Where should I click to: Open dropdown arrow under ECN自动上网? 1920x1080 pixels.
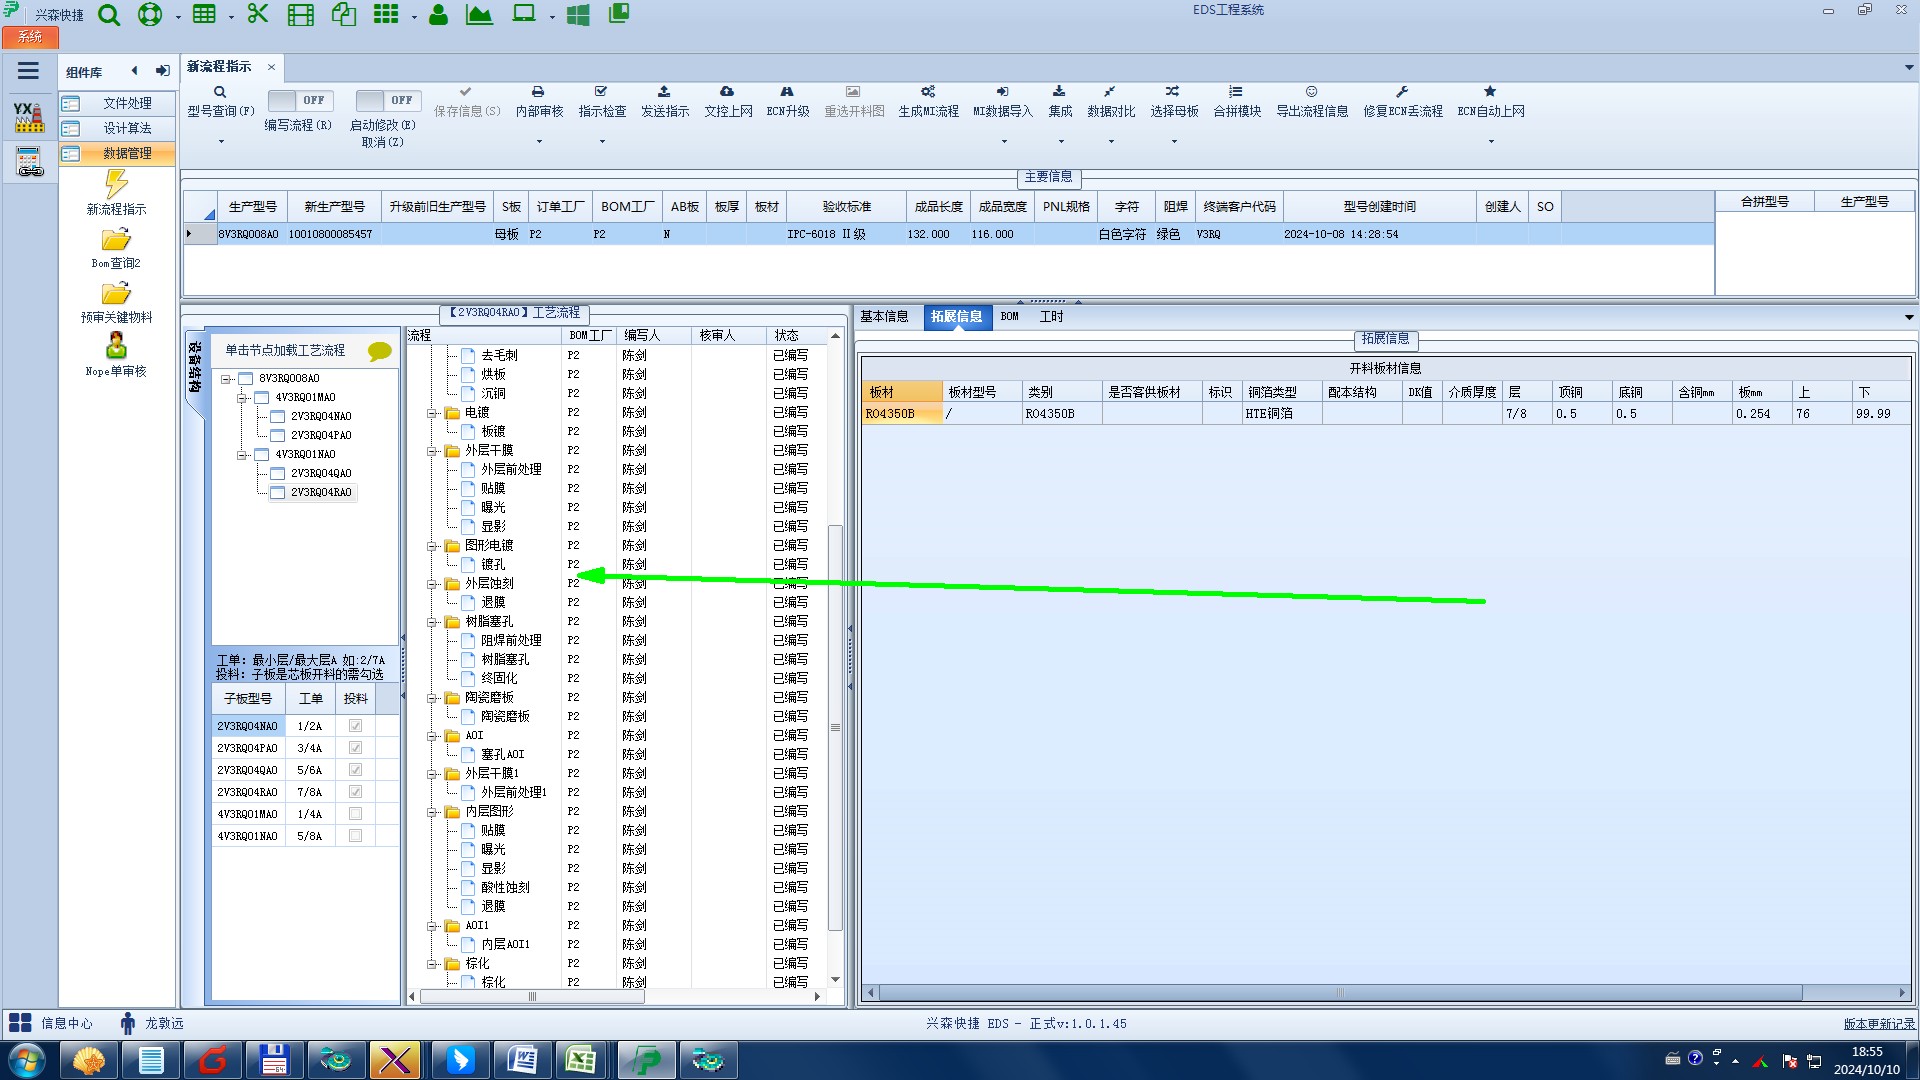point(1490,141)
